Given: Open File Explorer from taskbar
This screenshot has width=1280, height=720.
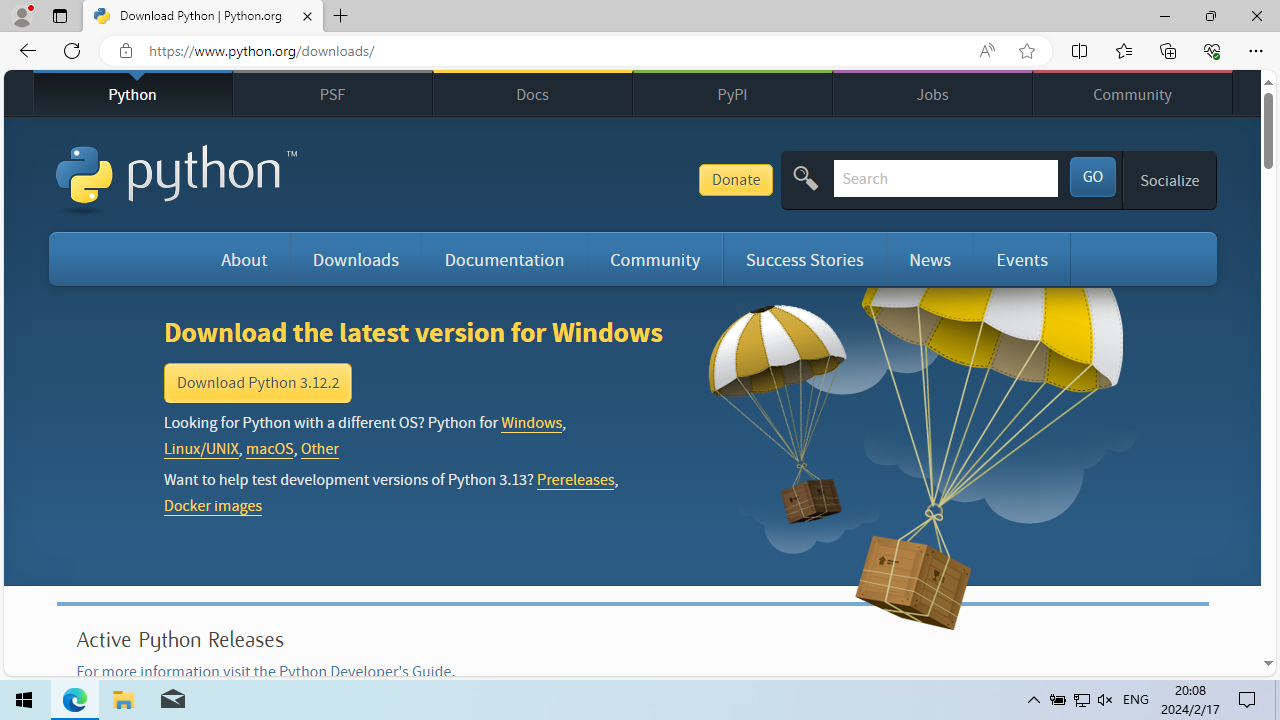Looking at the screenshot, I should pos(124,700).
